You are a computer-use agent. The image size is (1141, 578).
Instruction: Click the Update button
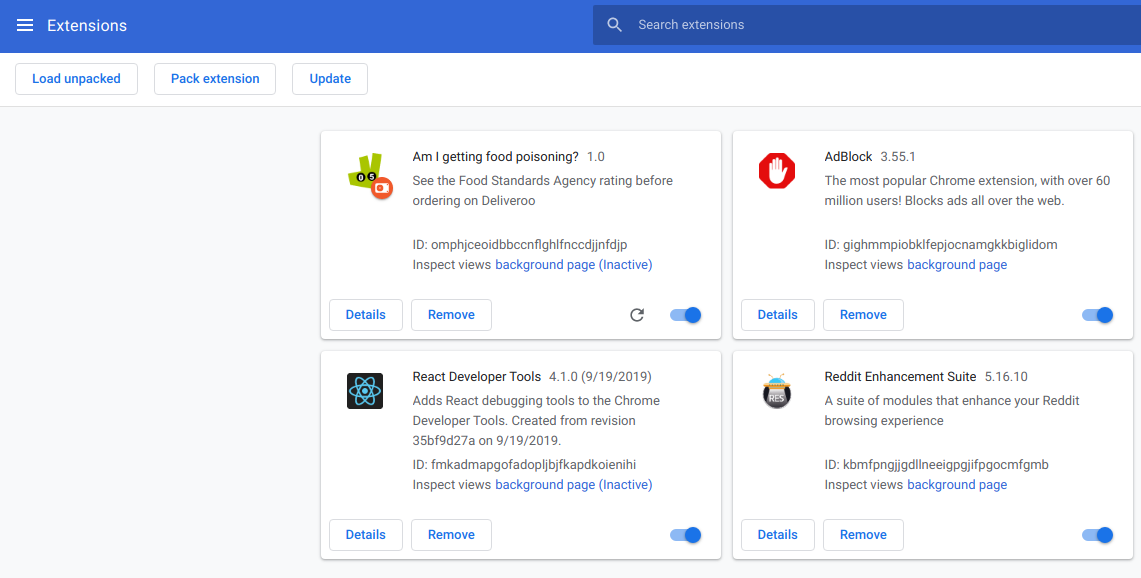(329, 78)
